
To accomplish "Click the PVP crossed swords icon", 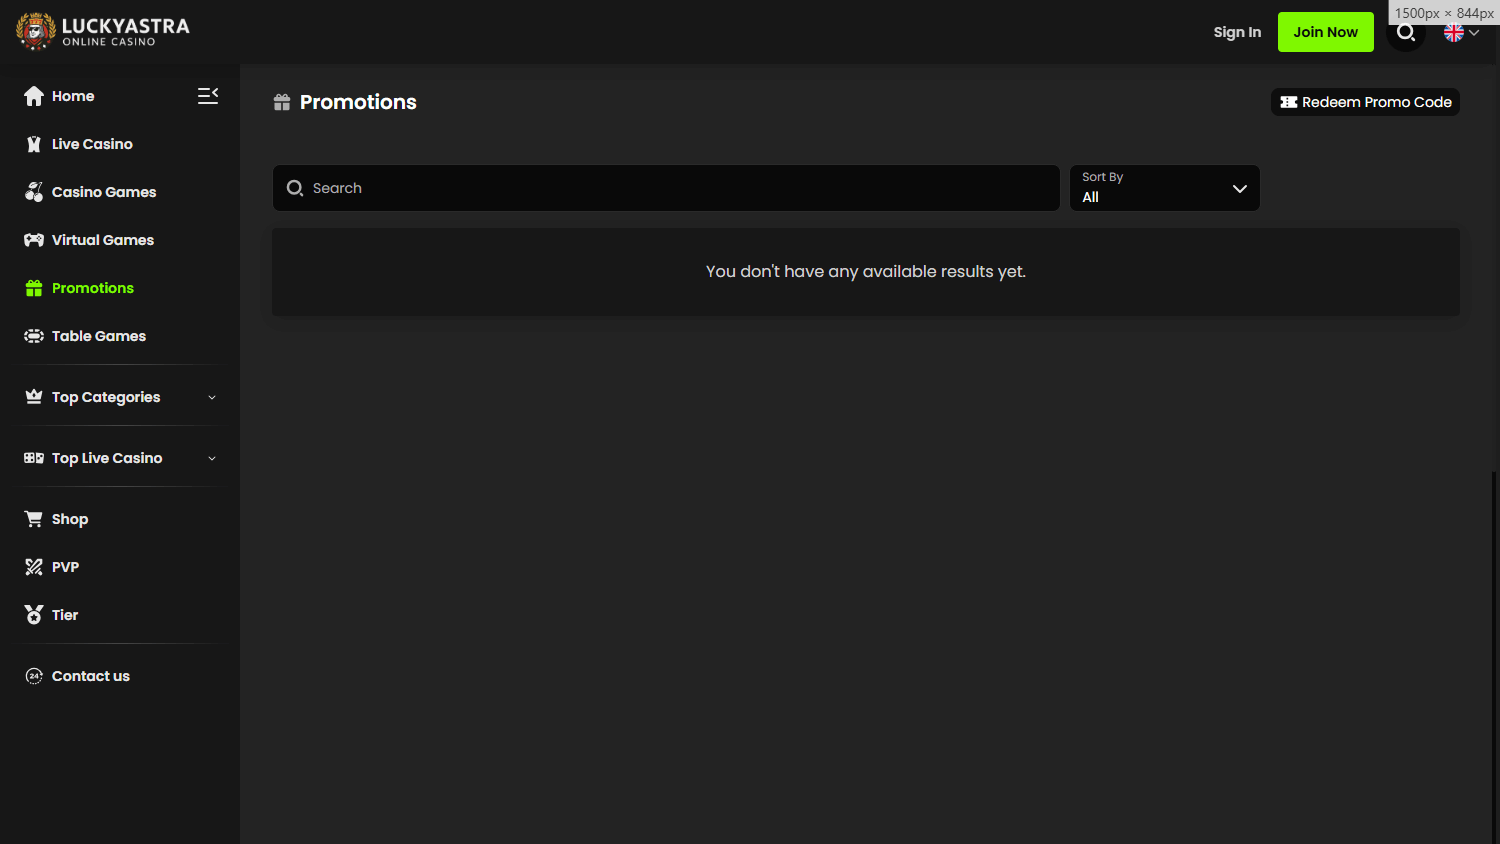I will tap(34, 567).
